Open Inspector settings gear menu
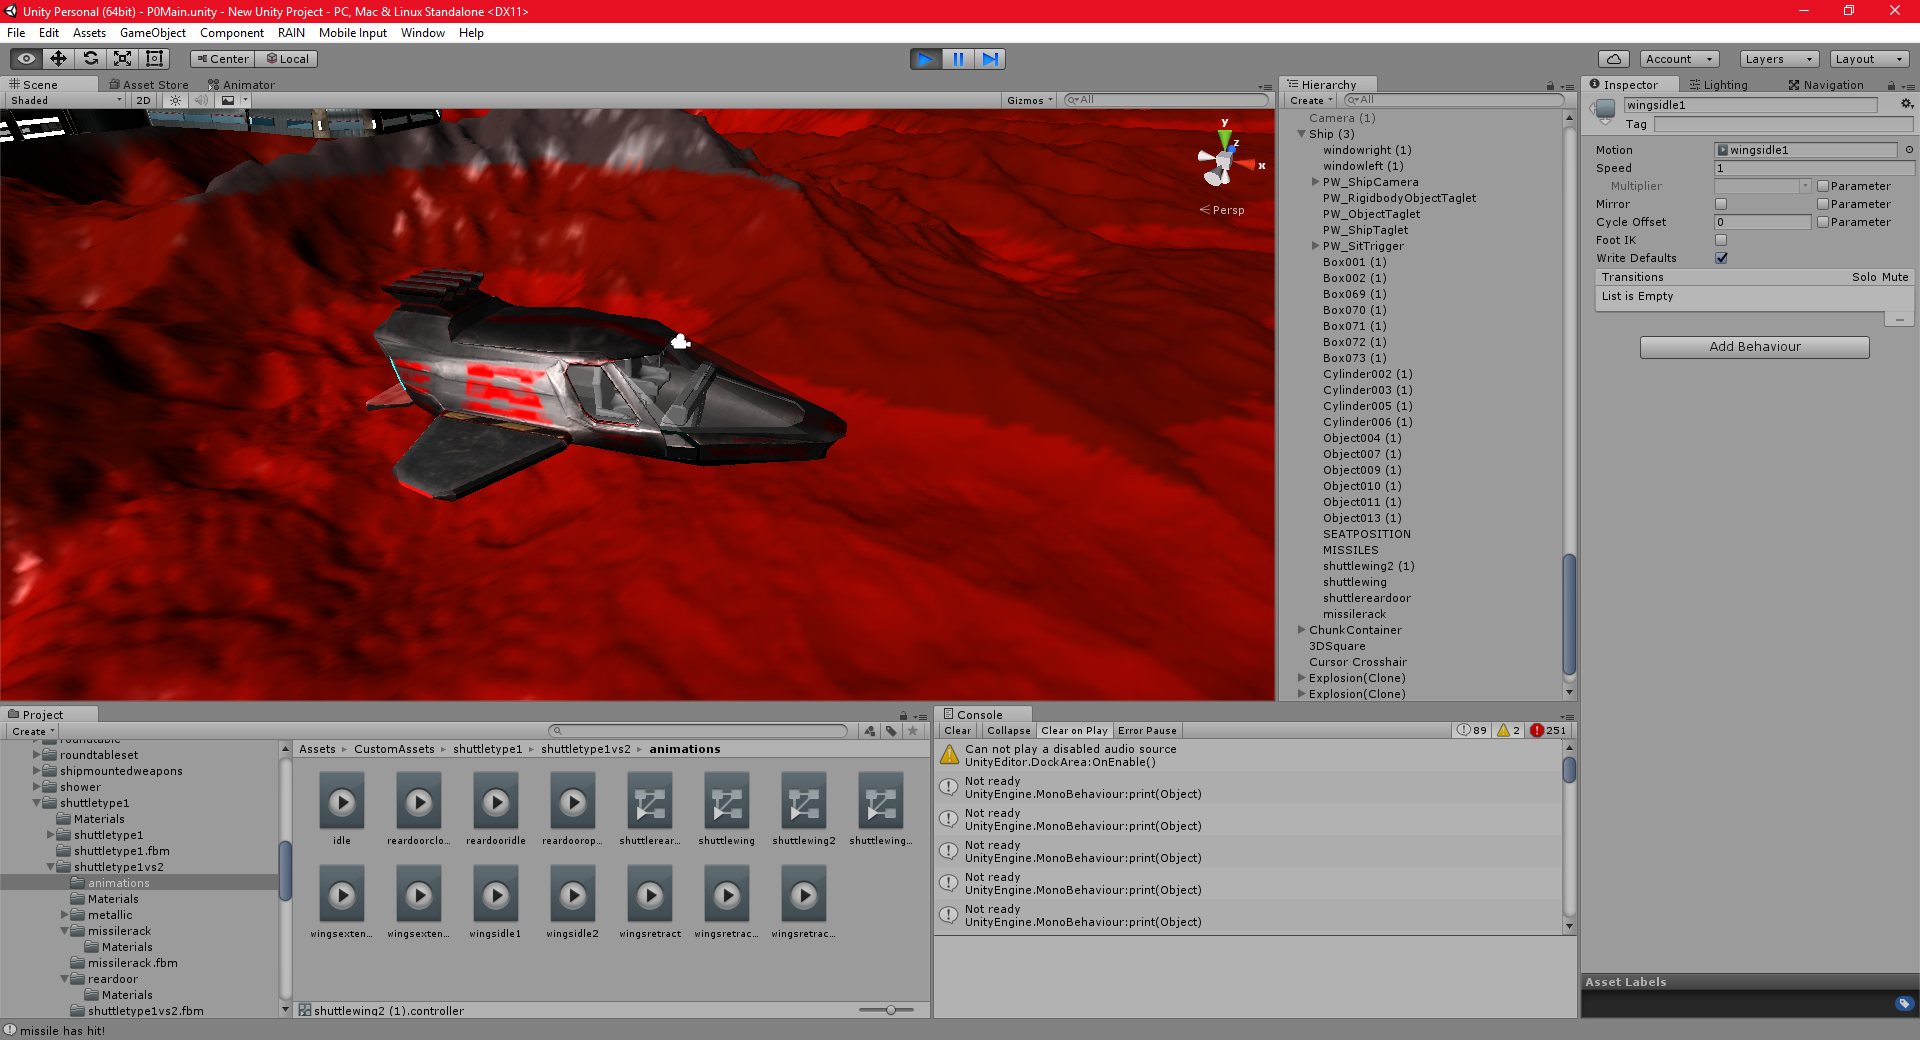This screenshot has width=1920, height=1040. [x=1906, y=104]
